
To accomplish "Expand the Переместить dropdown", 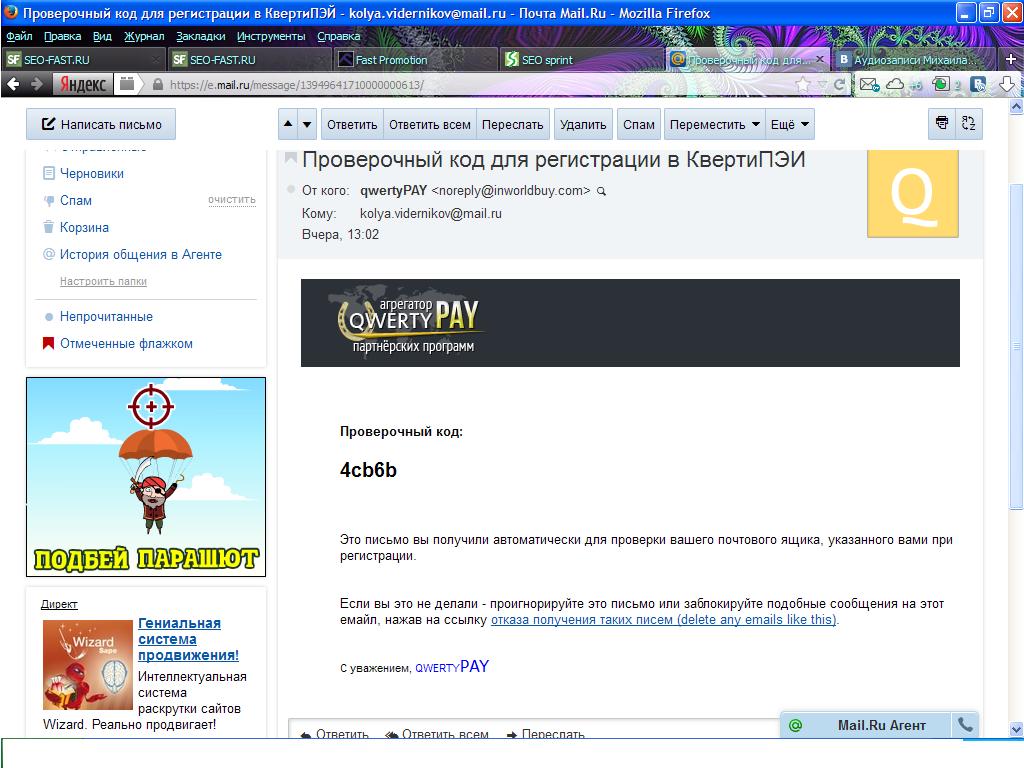I will click(x=714, y=124).
